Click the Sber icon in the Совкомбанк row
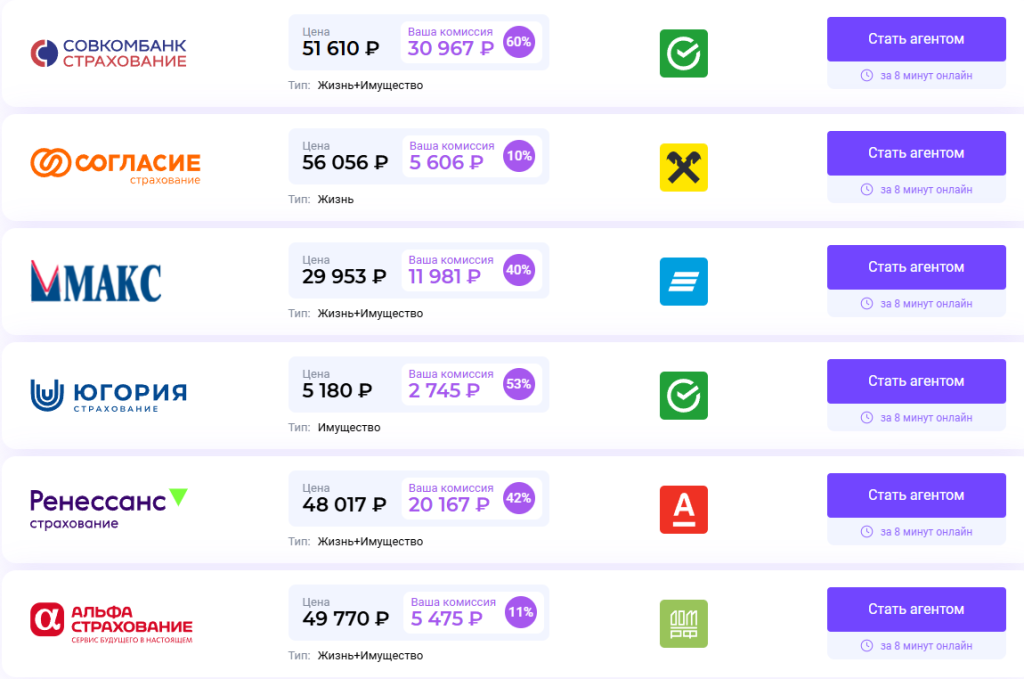1024x679 pixels. click(683, 54)
